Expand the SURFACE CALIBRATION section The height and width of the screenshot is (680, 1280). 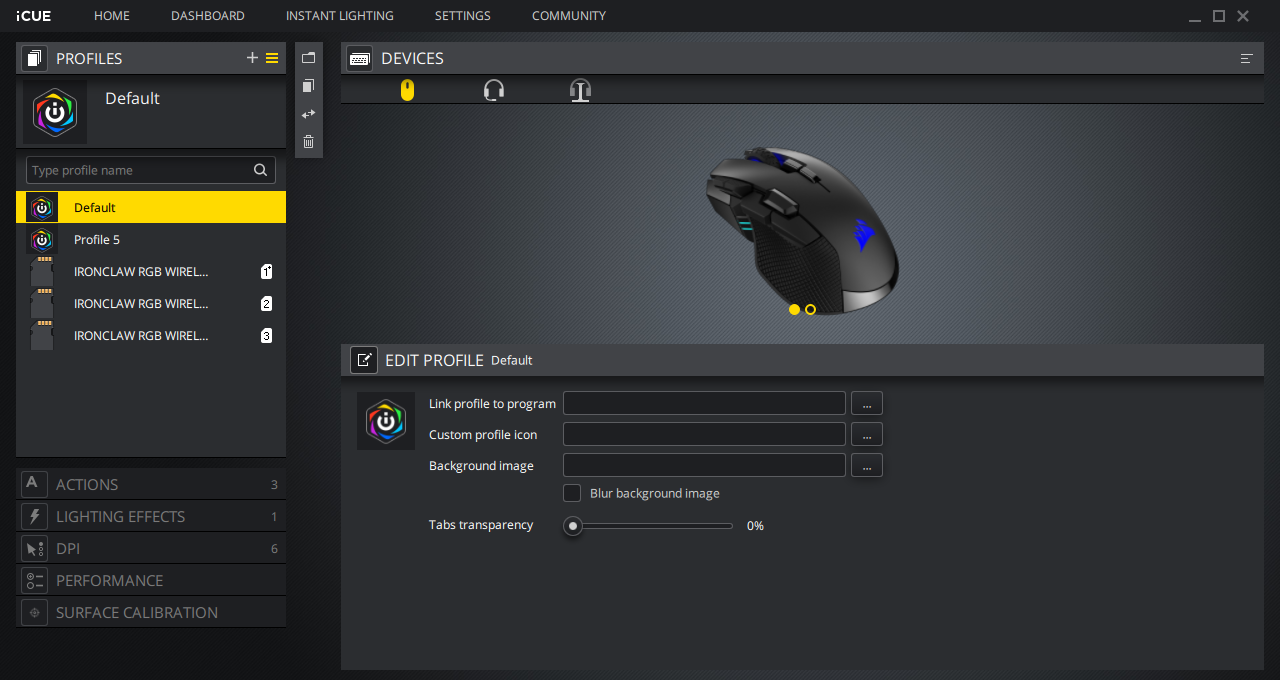coord(151,612)
